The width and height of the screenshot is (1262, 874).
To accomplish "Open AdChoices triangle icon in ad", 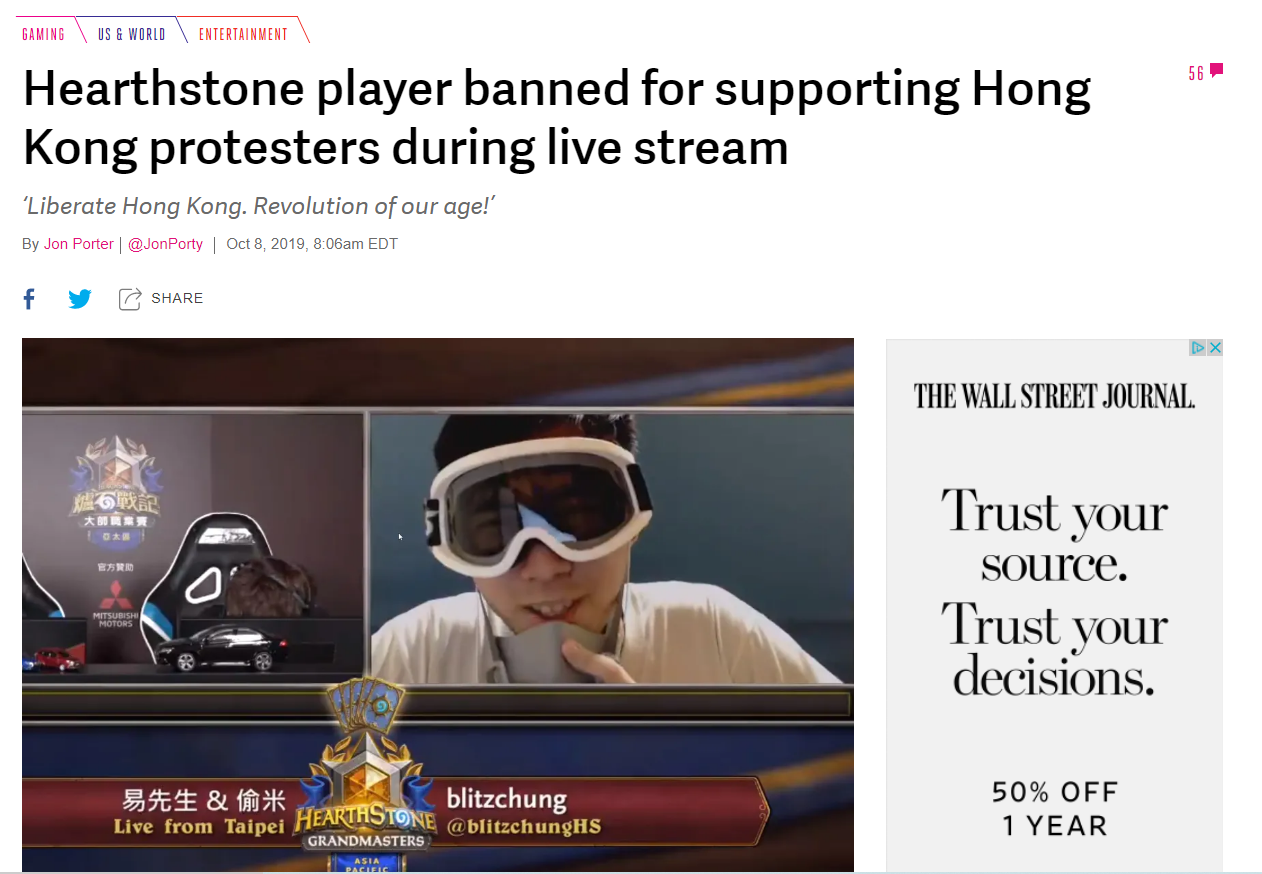I will 1198,348.
